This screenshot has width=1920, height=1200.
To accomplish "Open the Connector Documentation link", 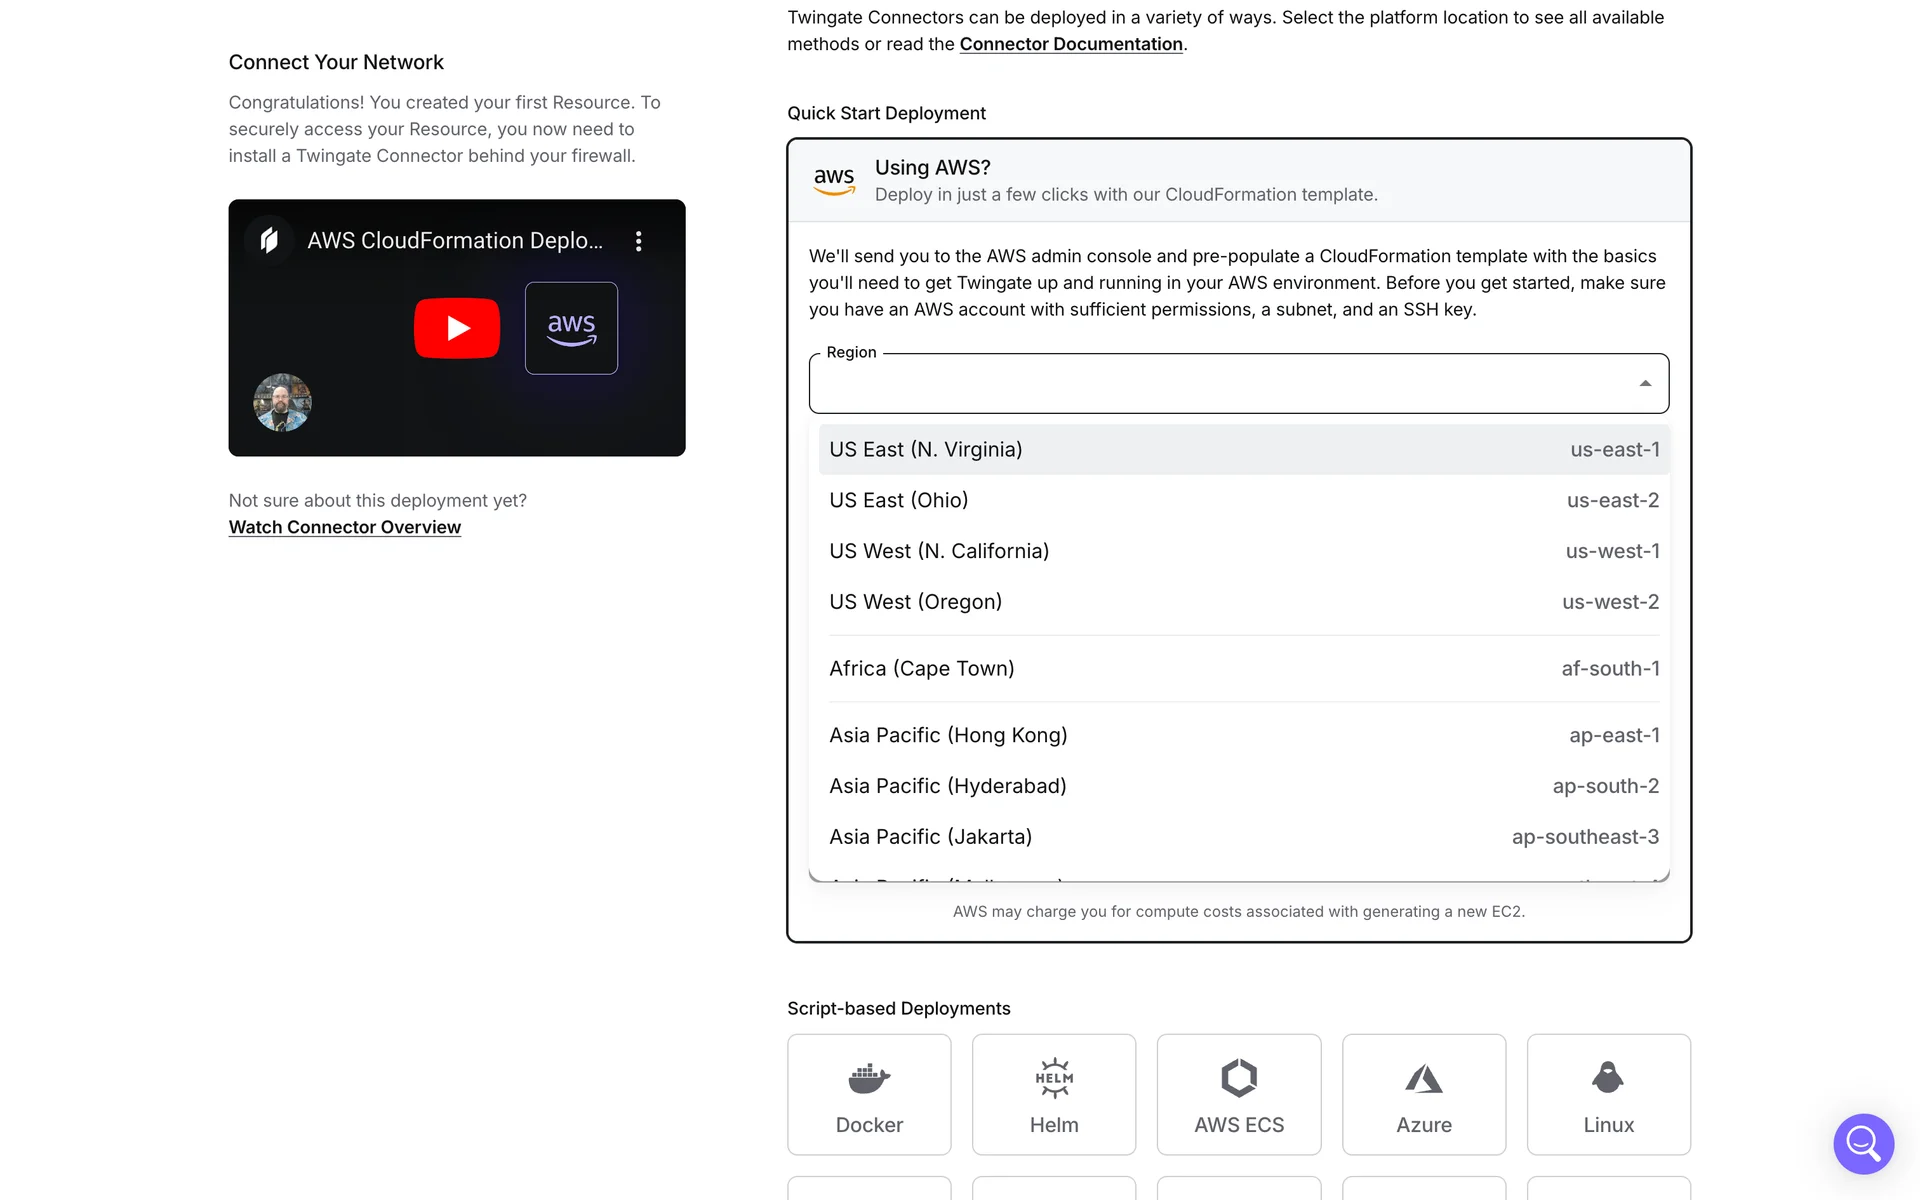I will pos(1070,44).
